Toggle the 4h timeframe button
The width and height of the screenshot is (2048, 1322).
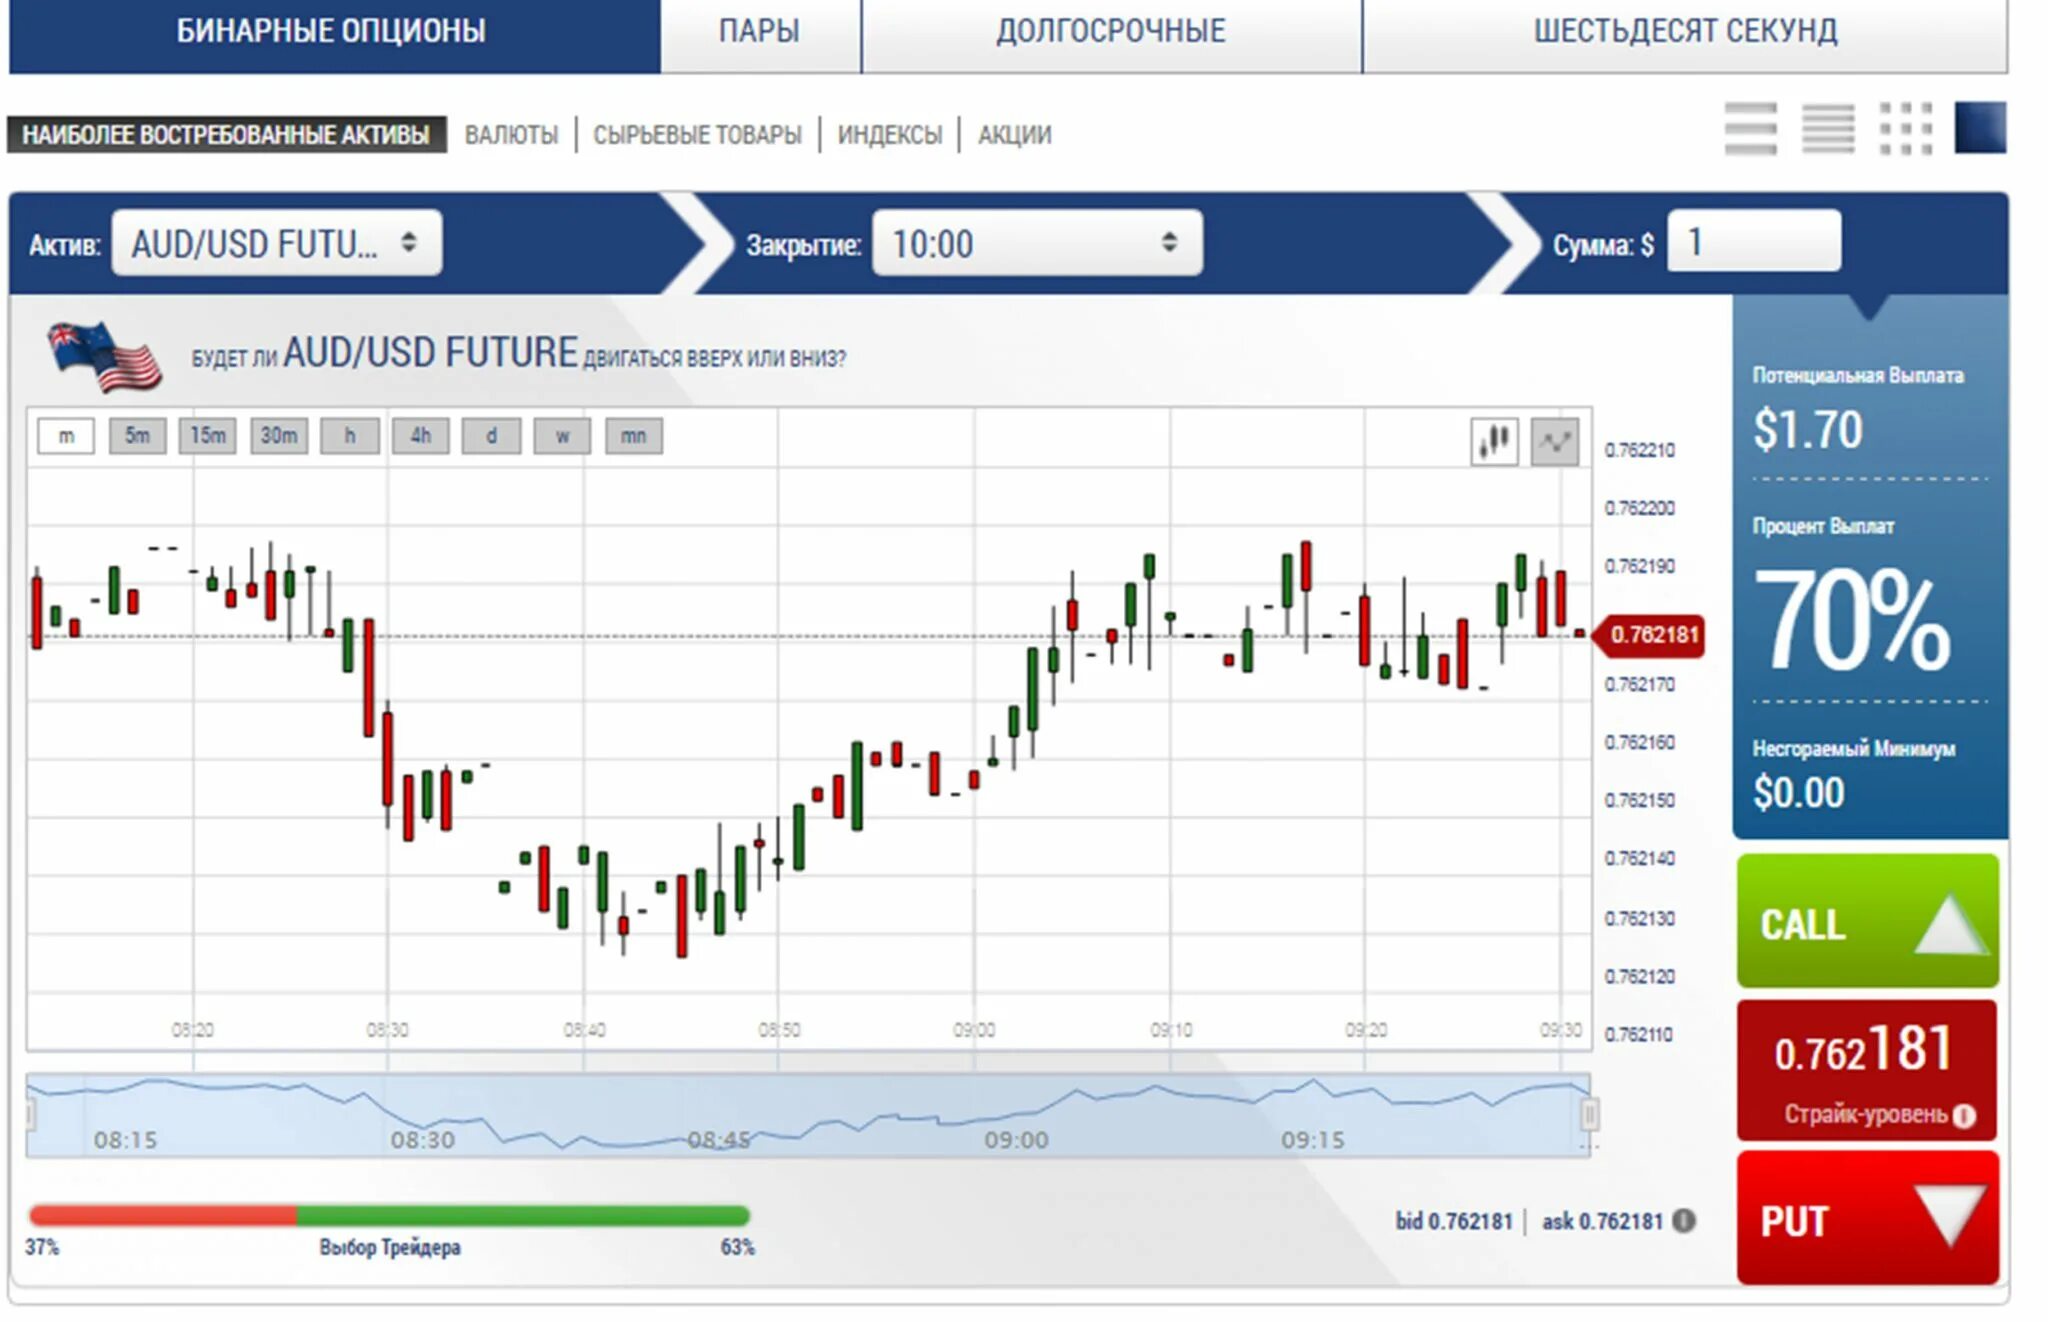click(420, 436)
